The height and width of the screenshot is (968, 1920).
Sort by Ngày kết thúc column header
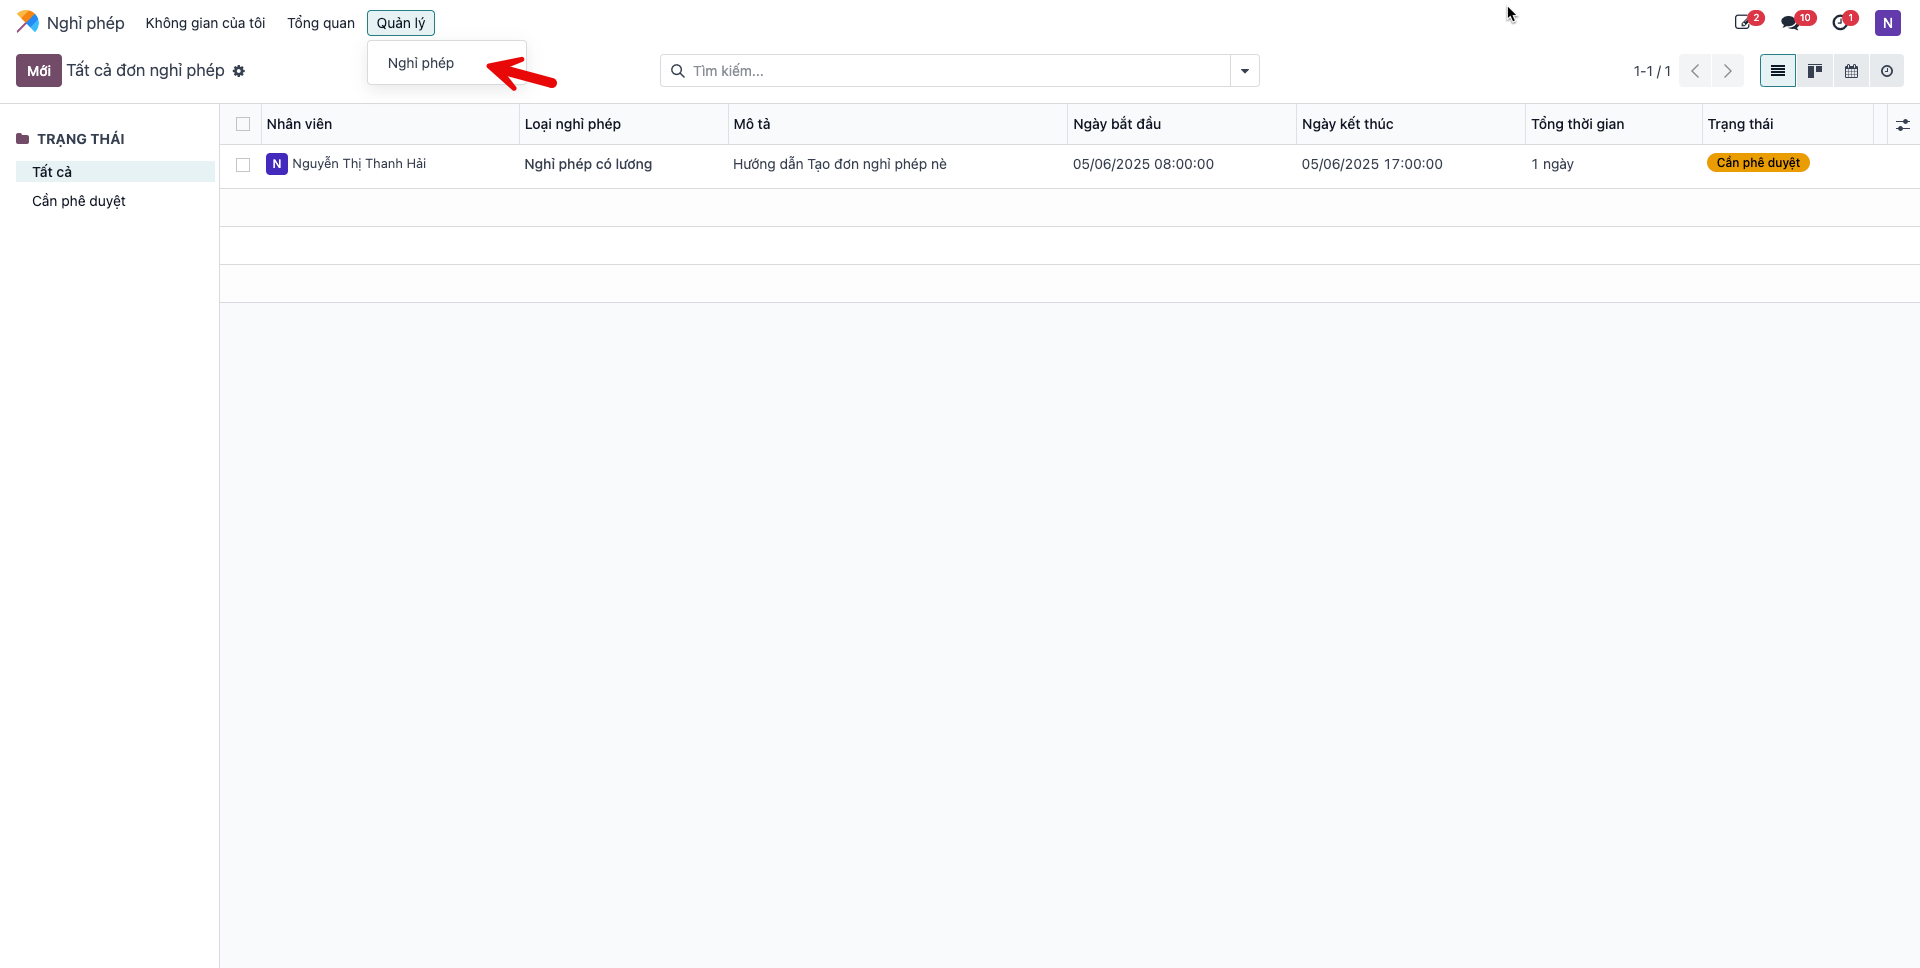pyautogui.click(x=1411, y=124)
